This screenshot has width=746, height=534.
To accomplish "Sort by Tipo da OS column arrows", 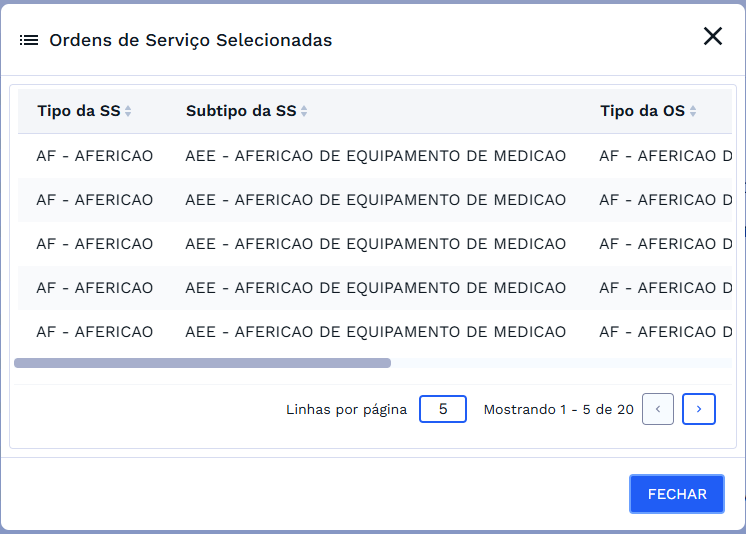I will click(x=693, y=111).
